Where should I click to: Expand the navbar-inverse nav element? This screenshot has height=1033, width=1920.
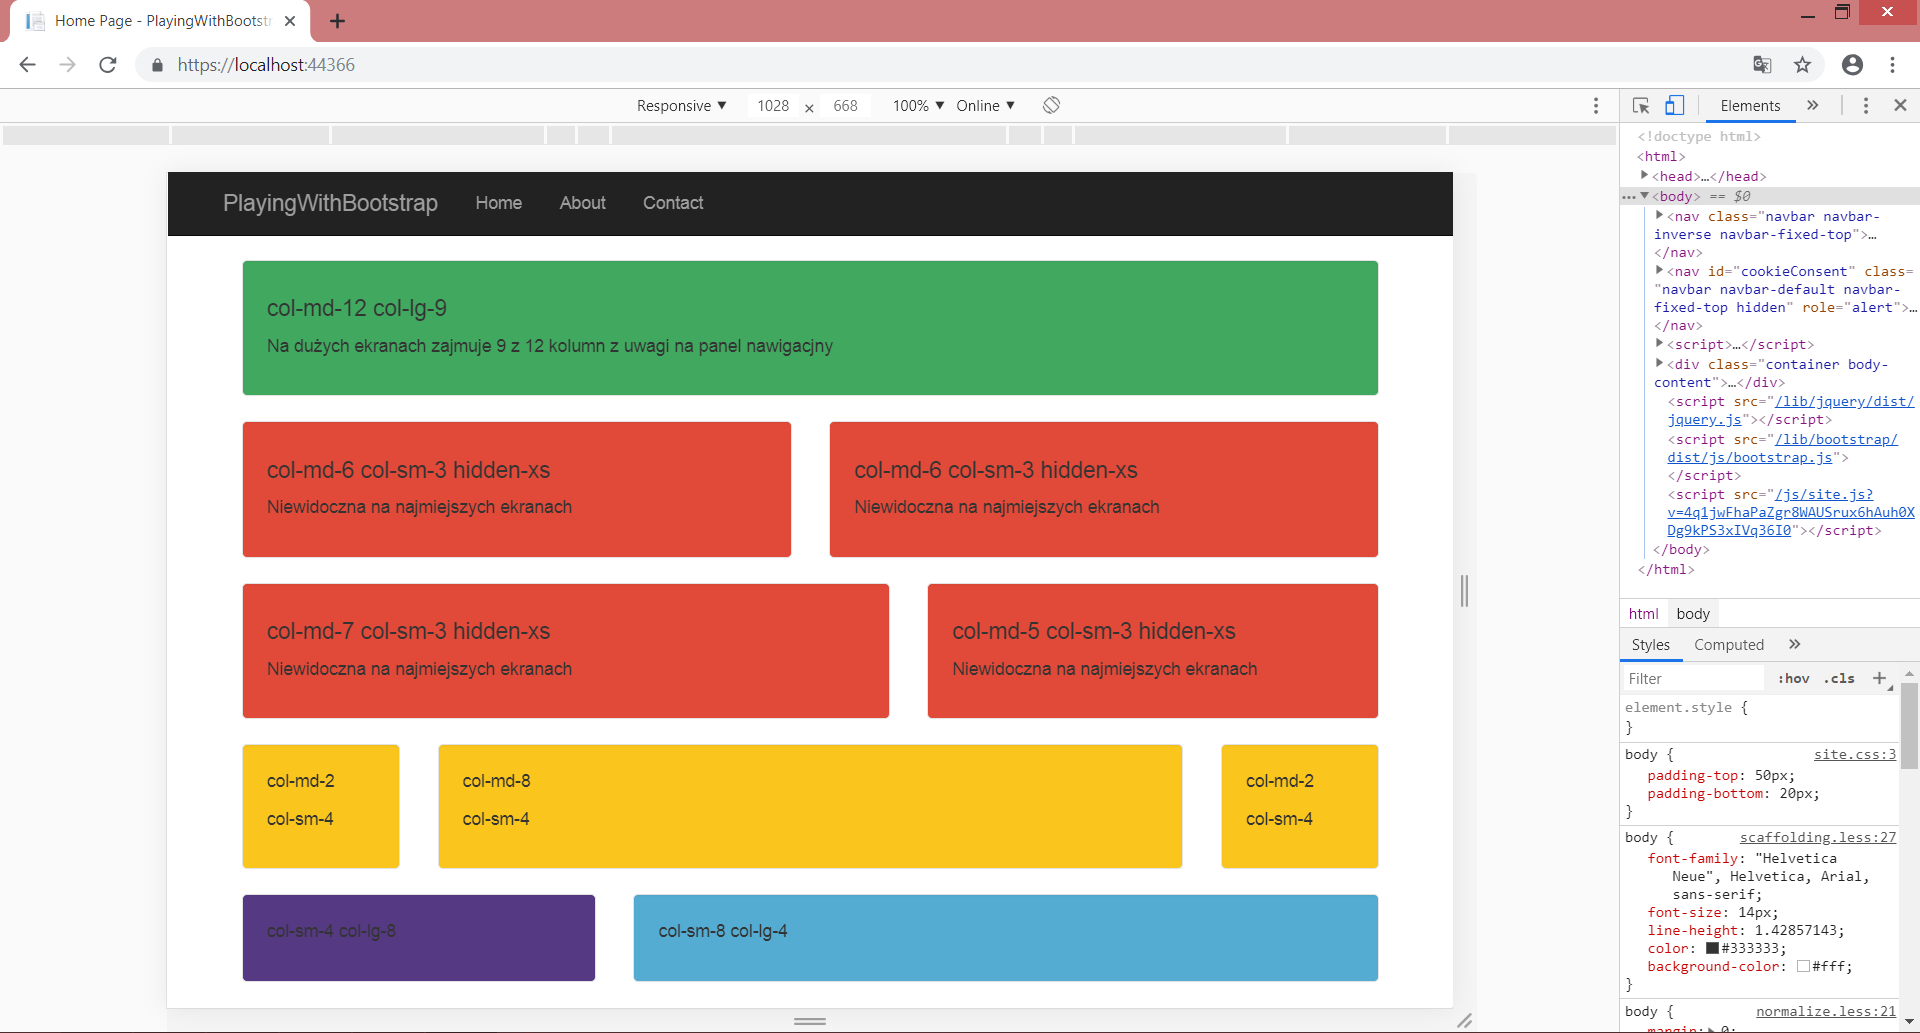(x=1659, y=215)
